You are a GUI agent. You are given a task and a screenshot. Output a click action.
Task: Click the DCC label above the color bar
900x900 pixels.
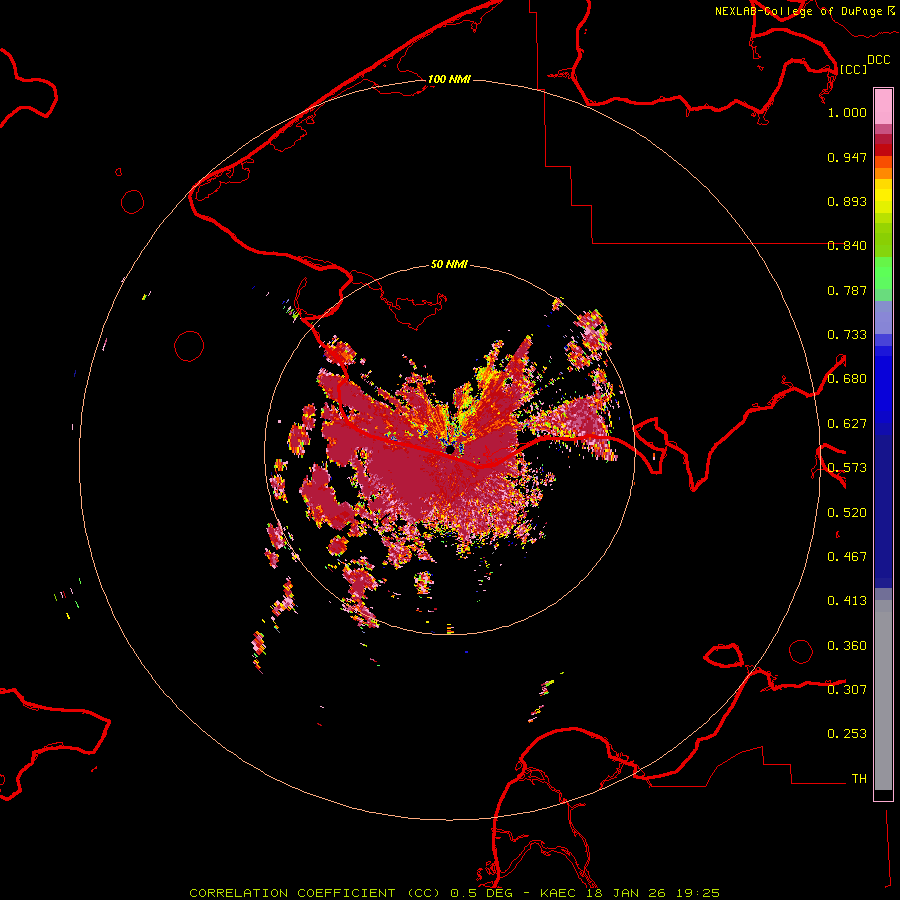(878, 59)
